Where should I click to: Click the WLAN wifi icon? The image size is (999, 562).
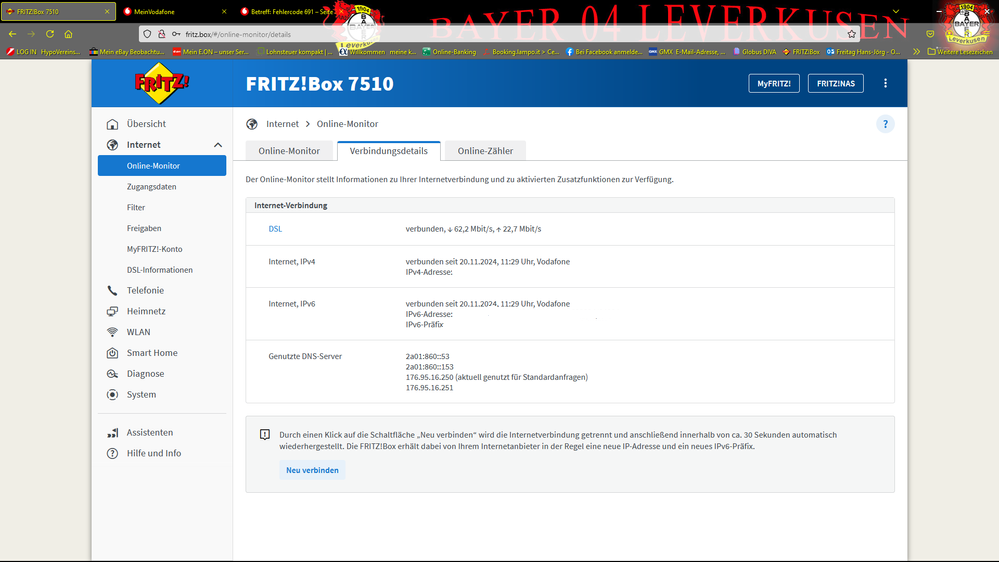coord(113,332)
